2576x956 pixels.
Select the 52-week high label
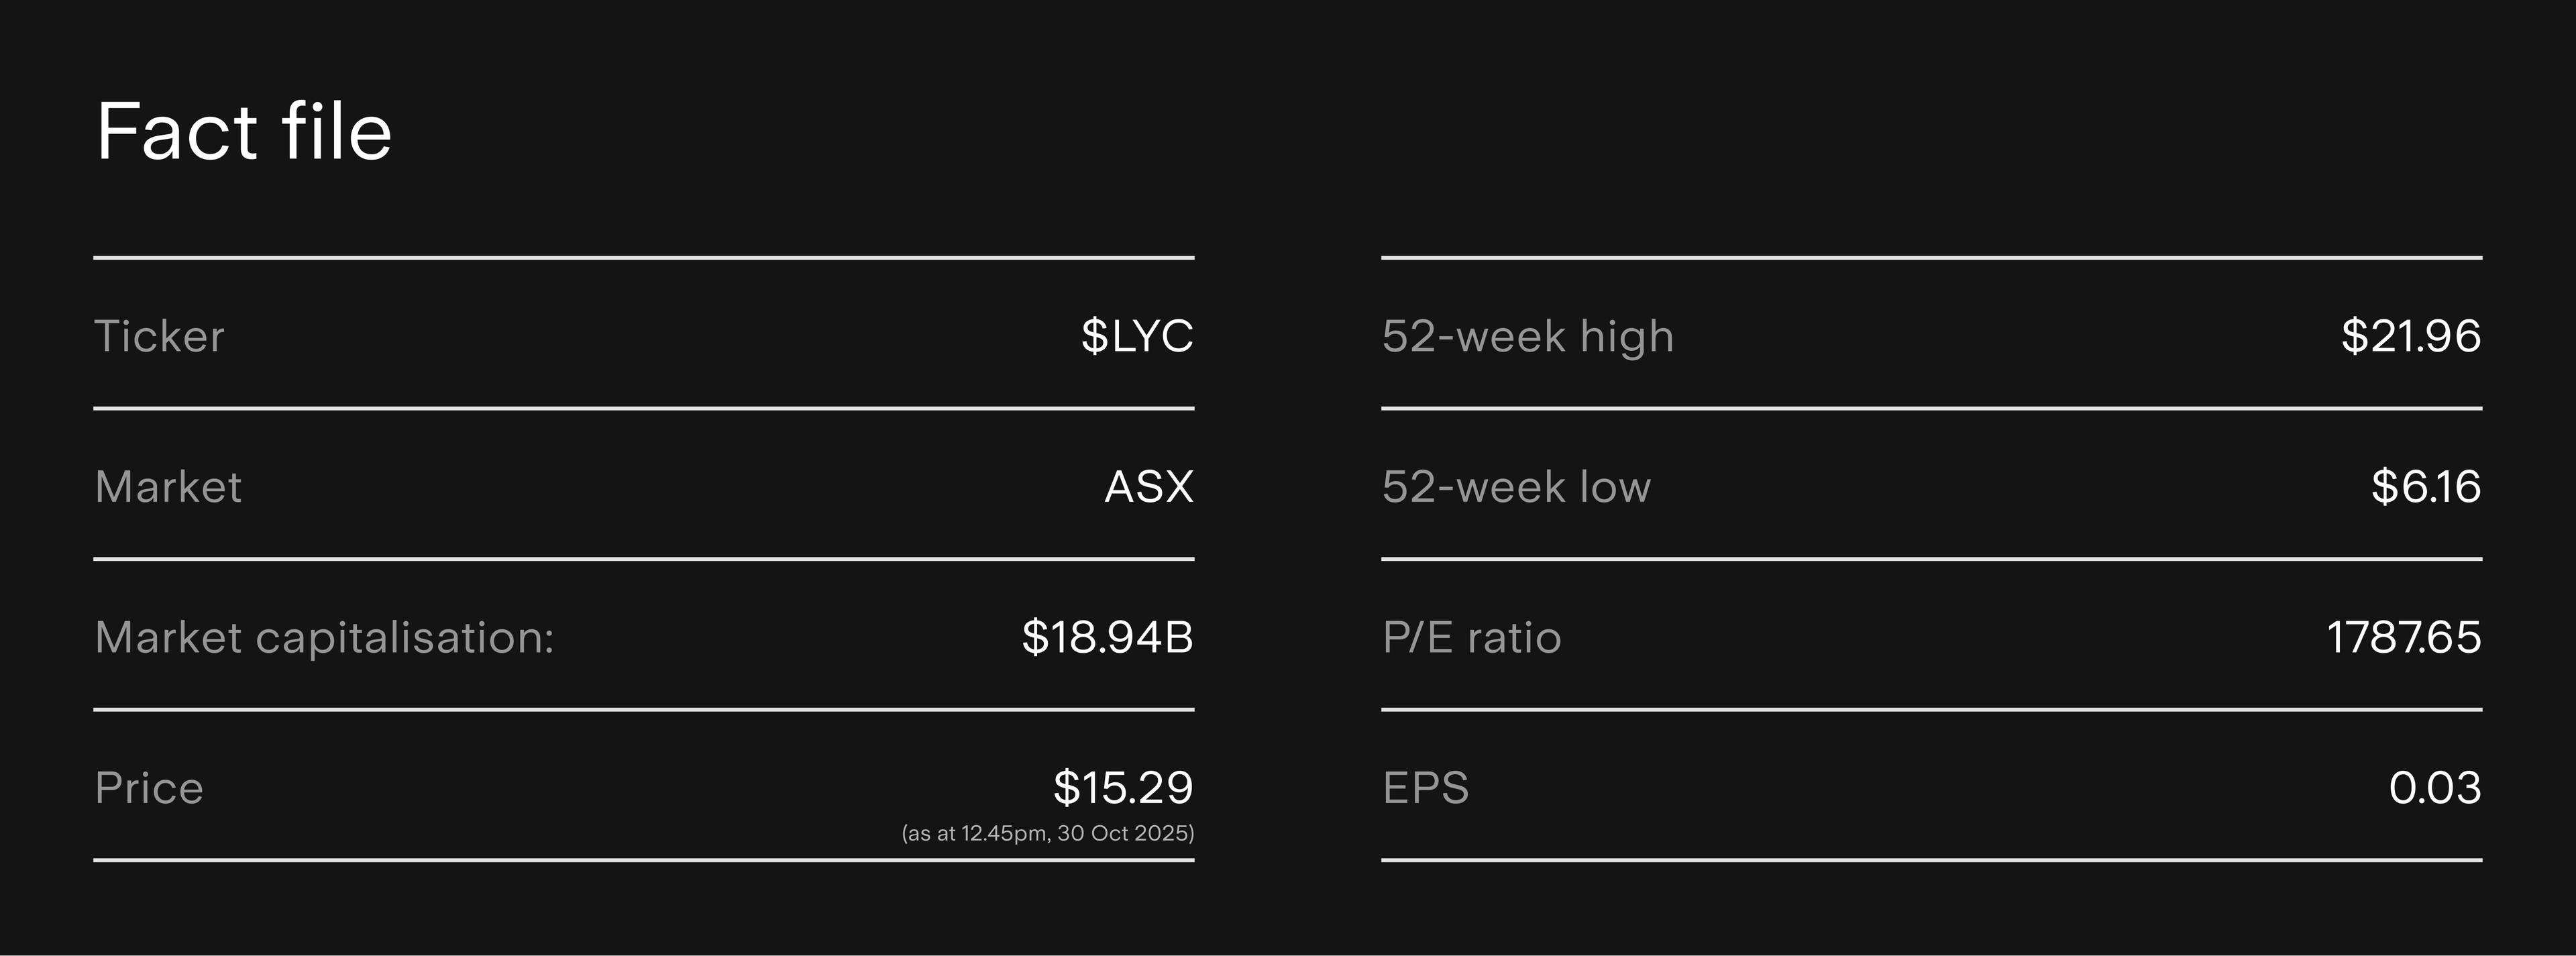pos(1527,336)
